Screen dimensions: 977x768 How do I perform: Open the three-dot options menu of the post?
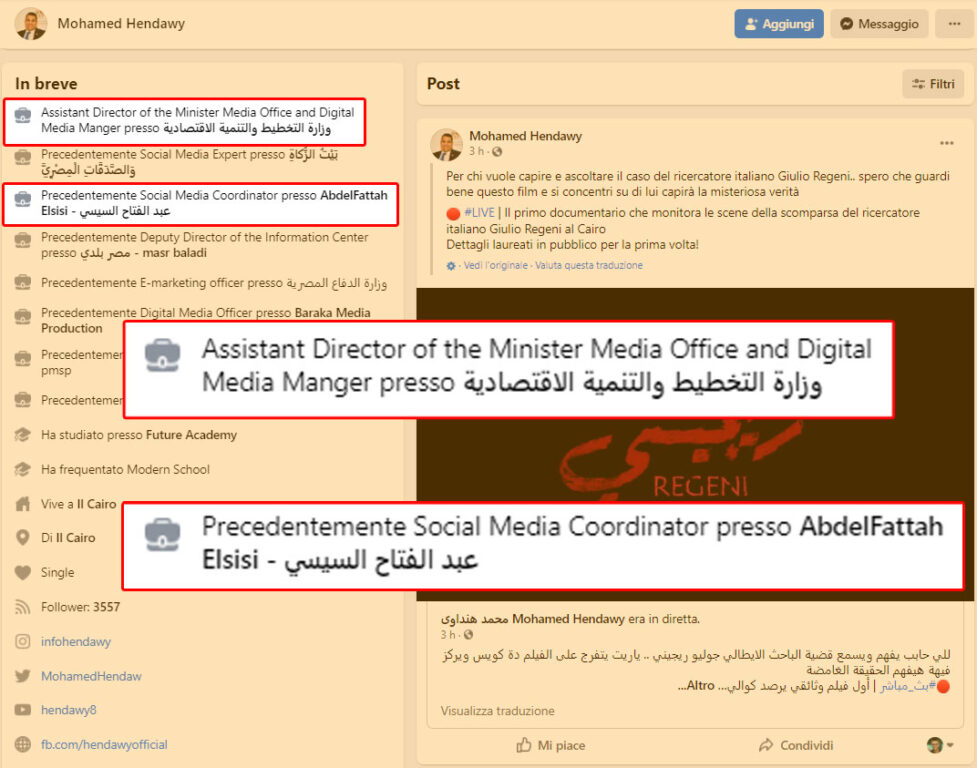point(946,143)
